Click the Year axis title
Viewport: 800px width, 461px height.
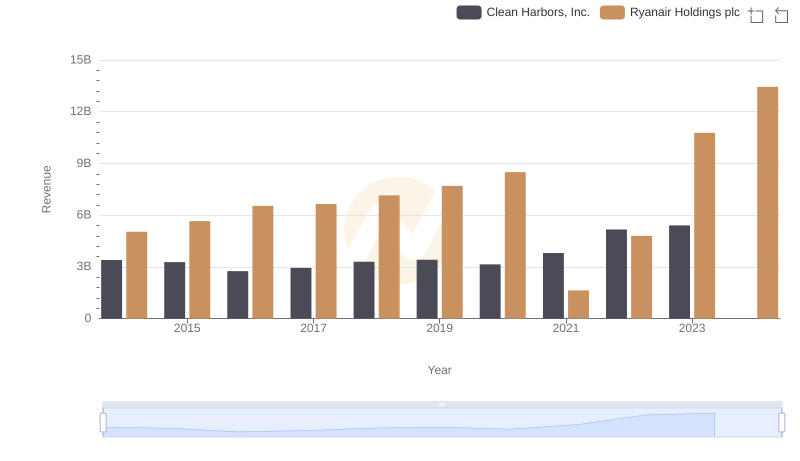pos(439,370)
